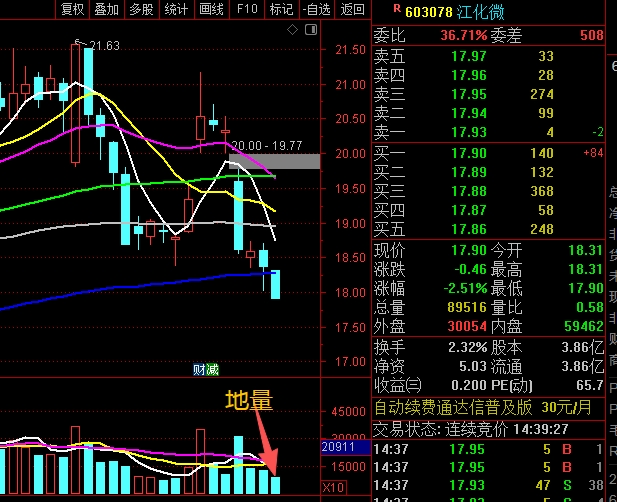This screenshot has height=502, width=617.
Task: Open the 统计 statistics tool
Action: [x=176, y=9]
